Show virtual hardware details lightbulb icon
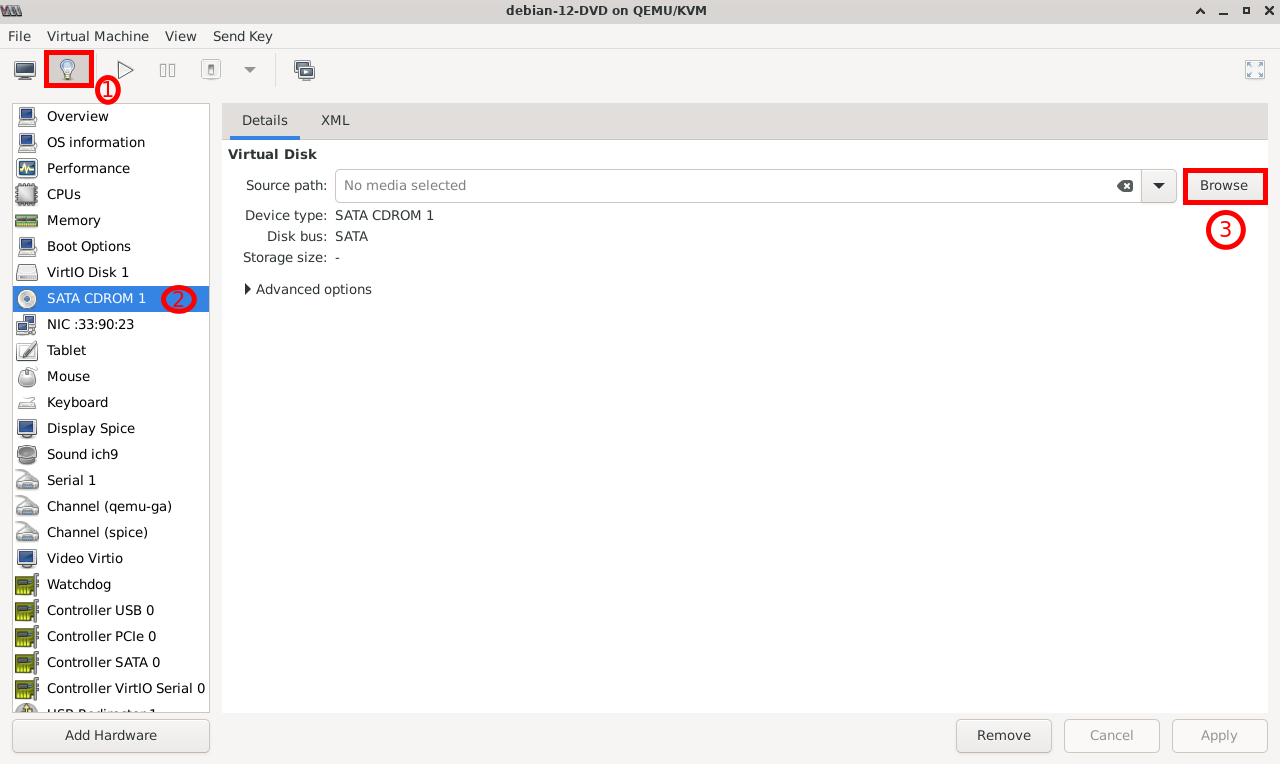This screenshot has height=764, width=1280. 68,70
